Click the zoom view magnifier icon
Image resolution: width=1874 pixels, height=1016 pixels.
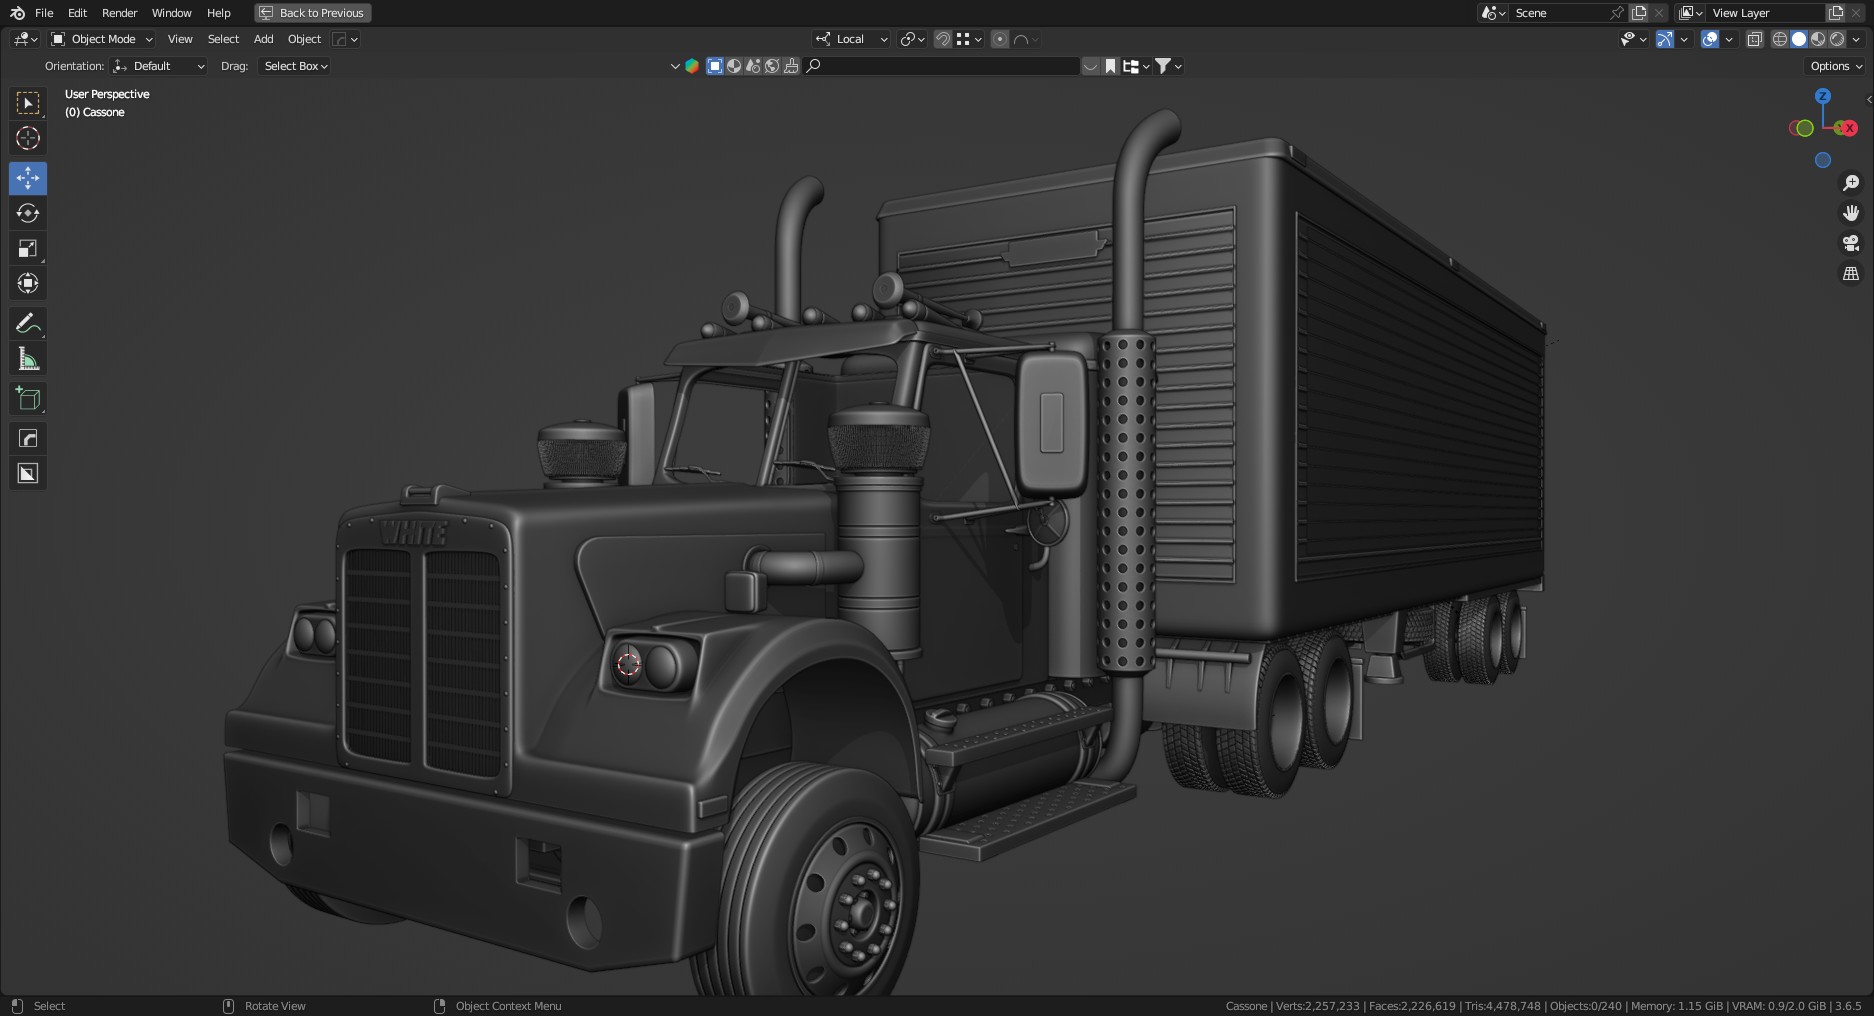[1851, 183]
